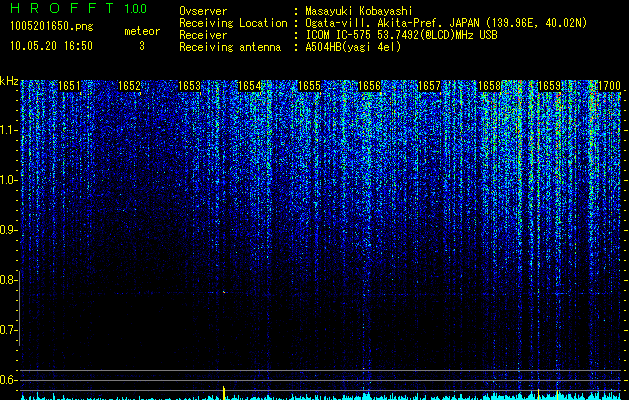Click the 1658 time marker
Image resolution: width=629 pixels, height=400 pixels.
(489, 86)
